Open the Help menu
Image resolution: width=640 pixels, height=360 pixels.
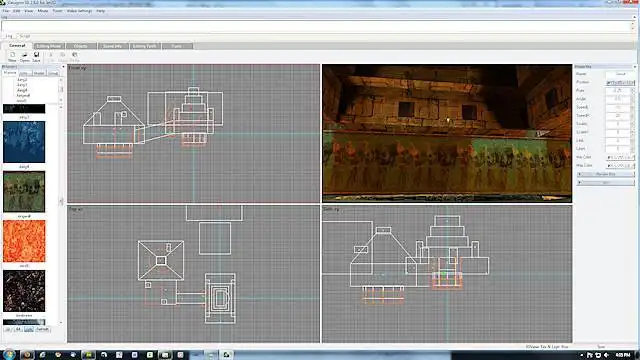[100, 11]
